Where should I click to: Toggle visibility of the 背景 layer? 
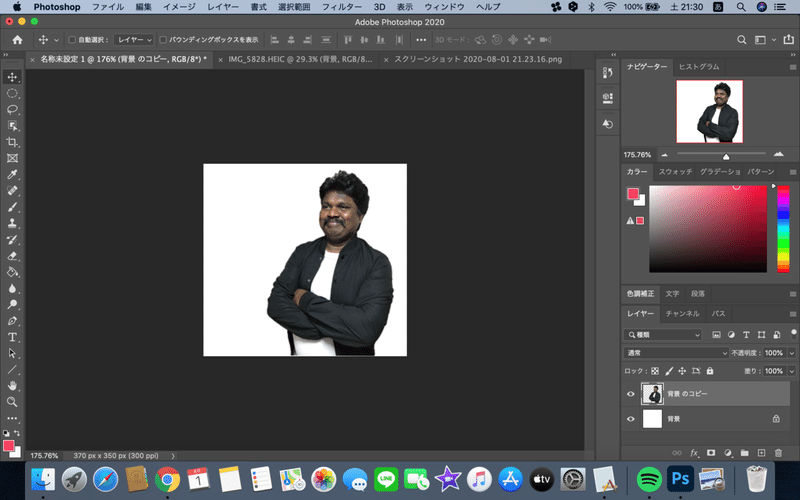coord(630,419)
